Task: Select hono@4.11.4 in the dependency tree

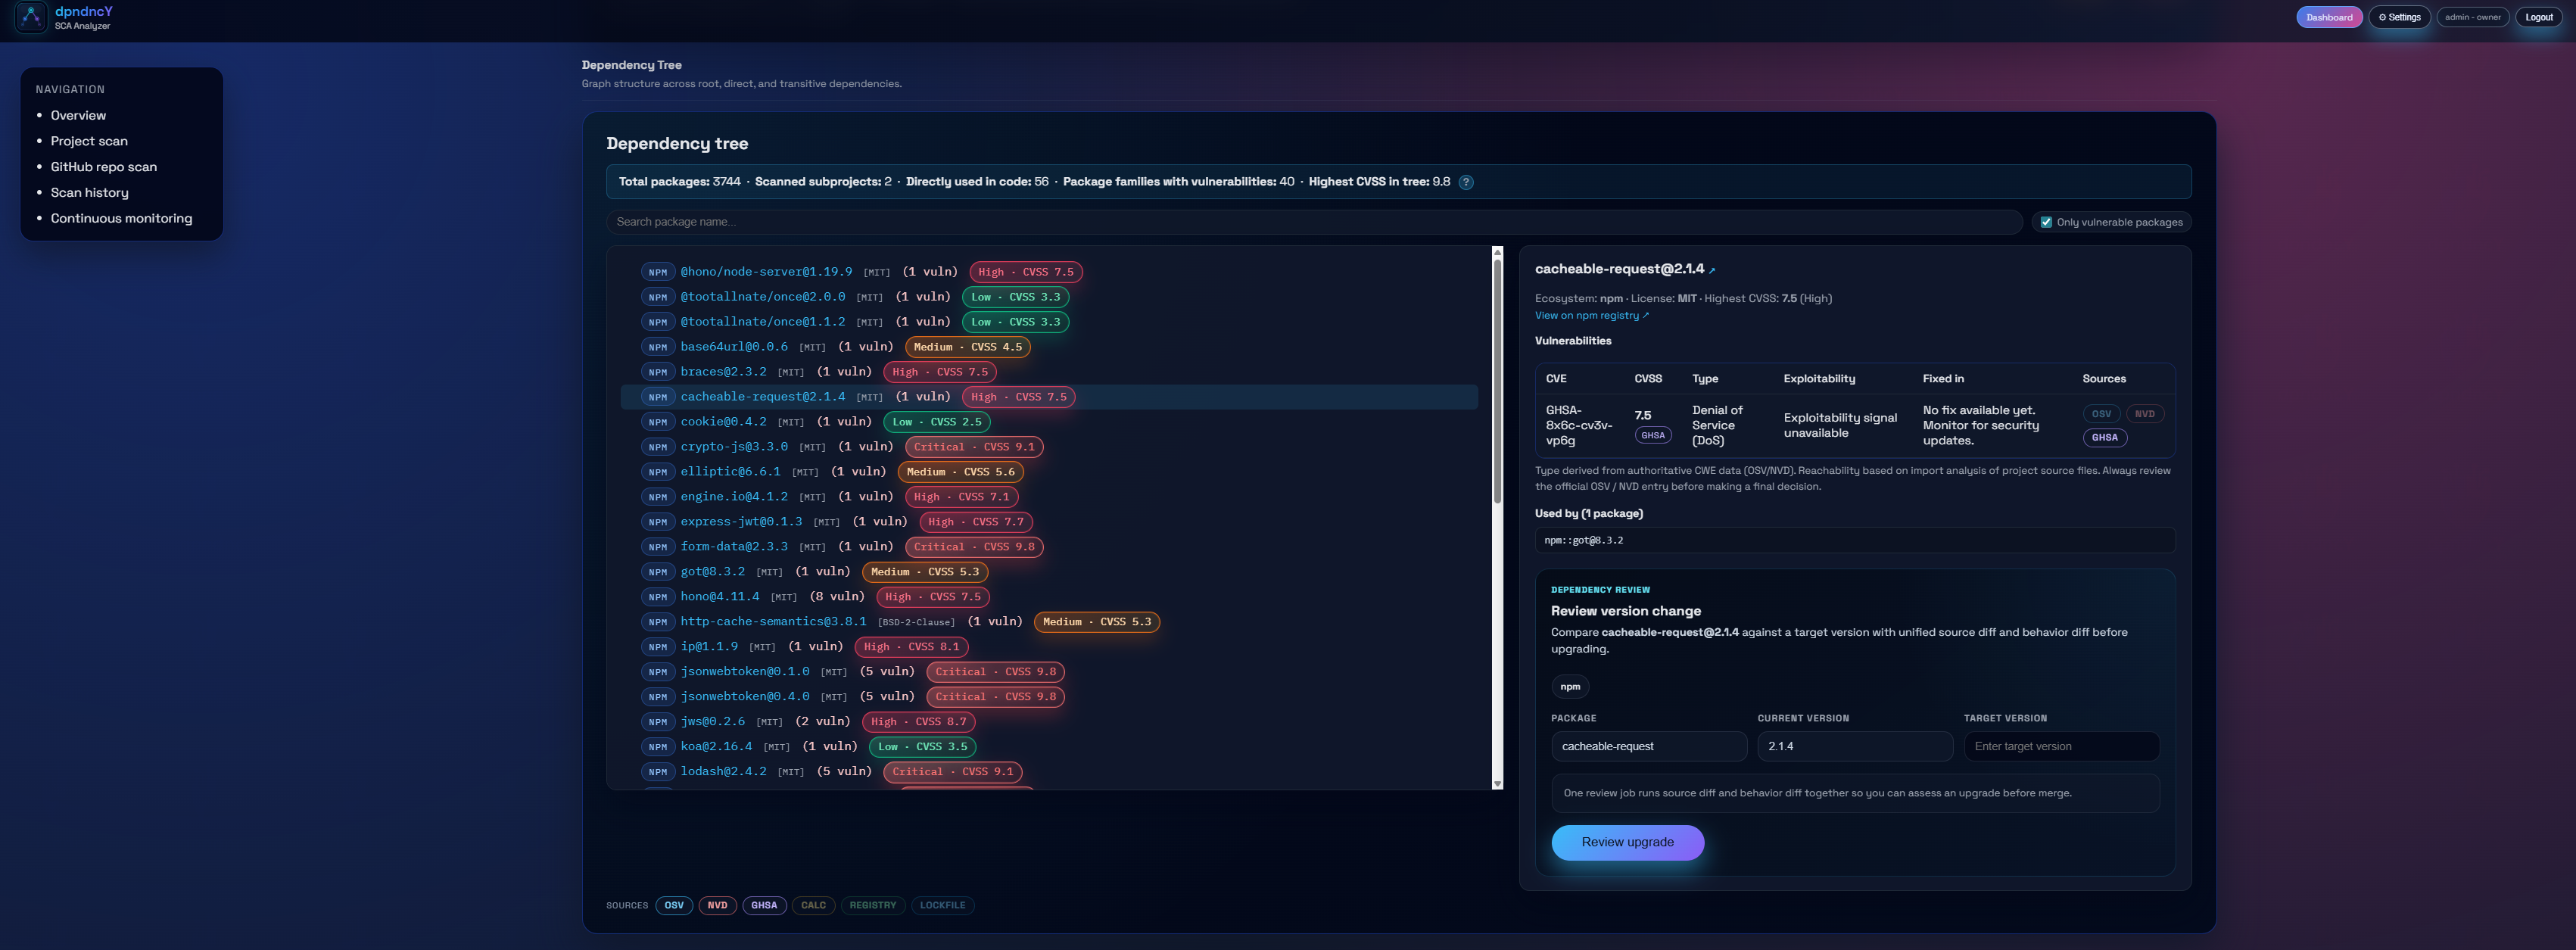Action: click(719, 597)
